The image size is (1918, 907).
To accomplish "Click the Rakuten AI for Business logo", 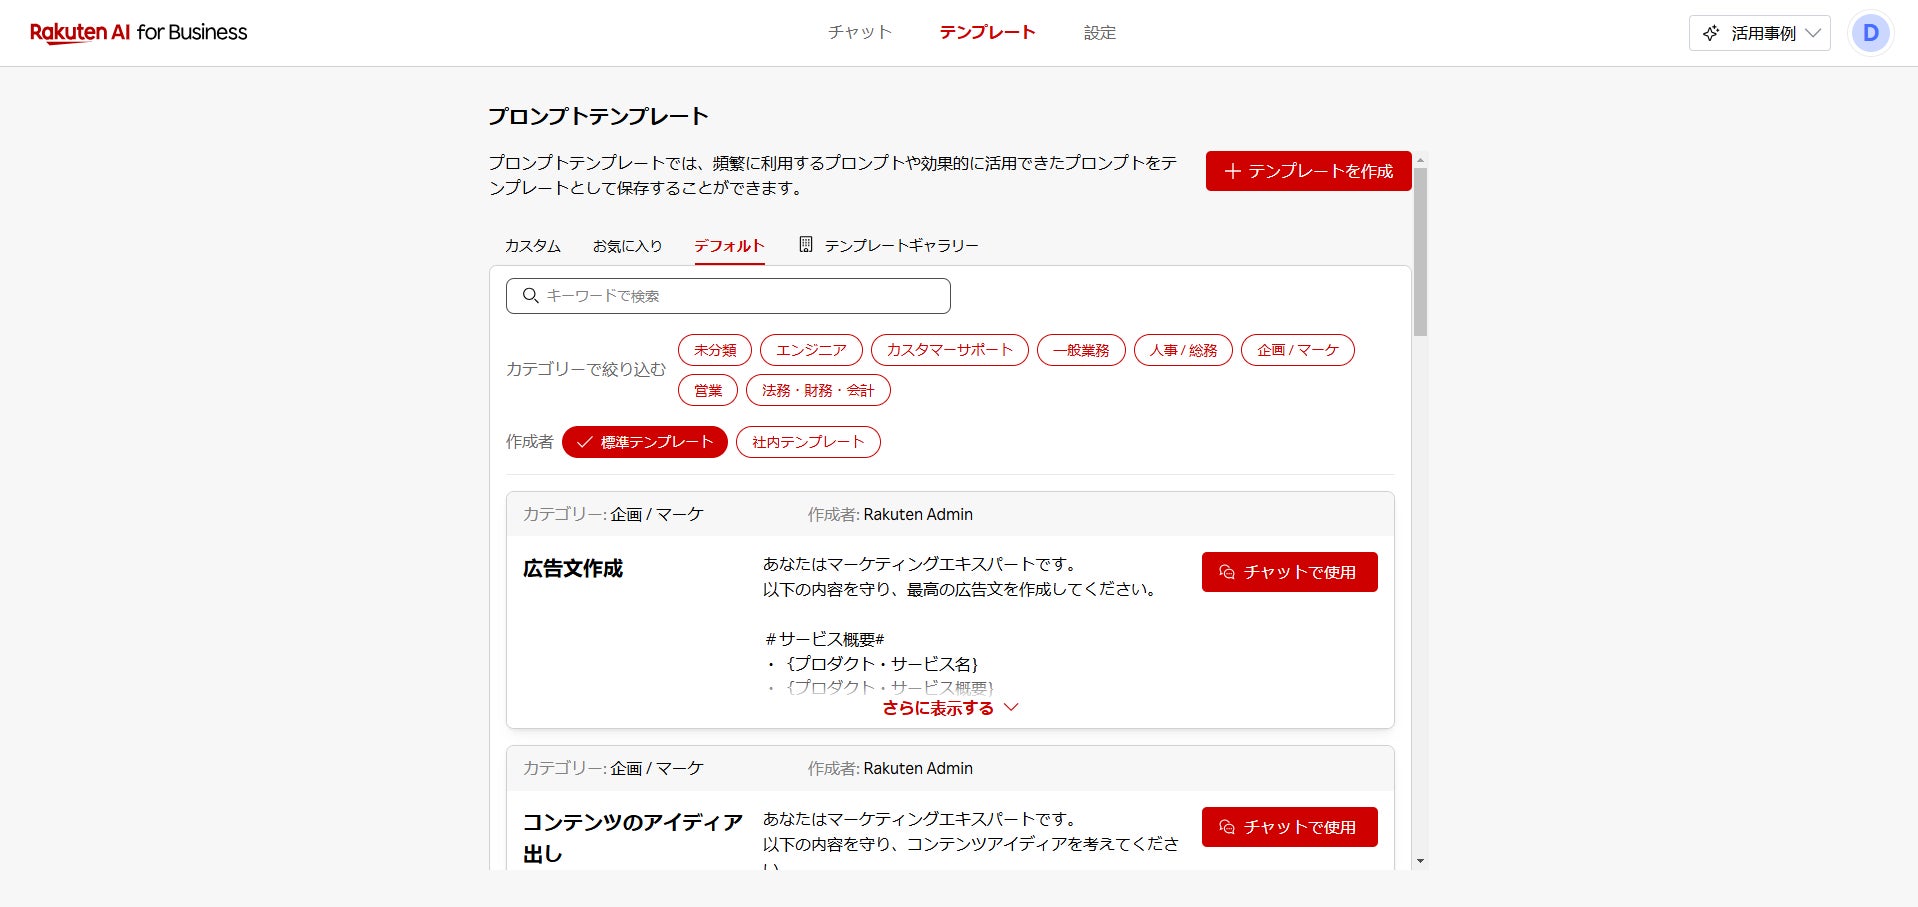I will [x=138, y=33].
